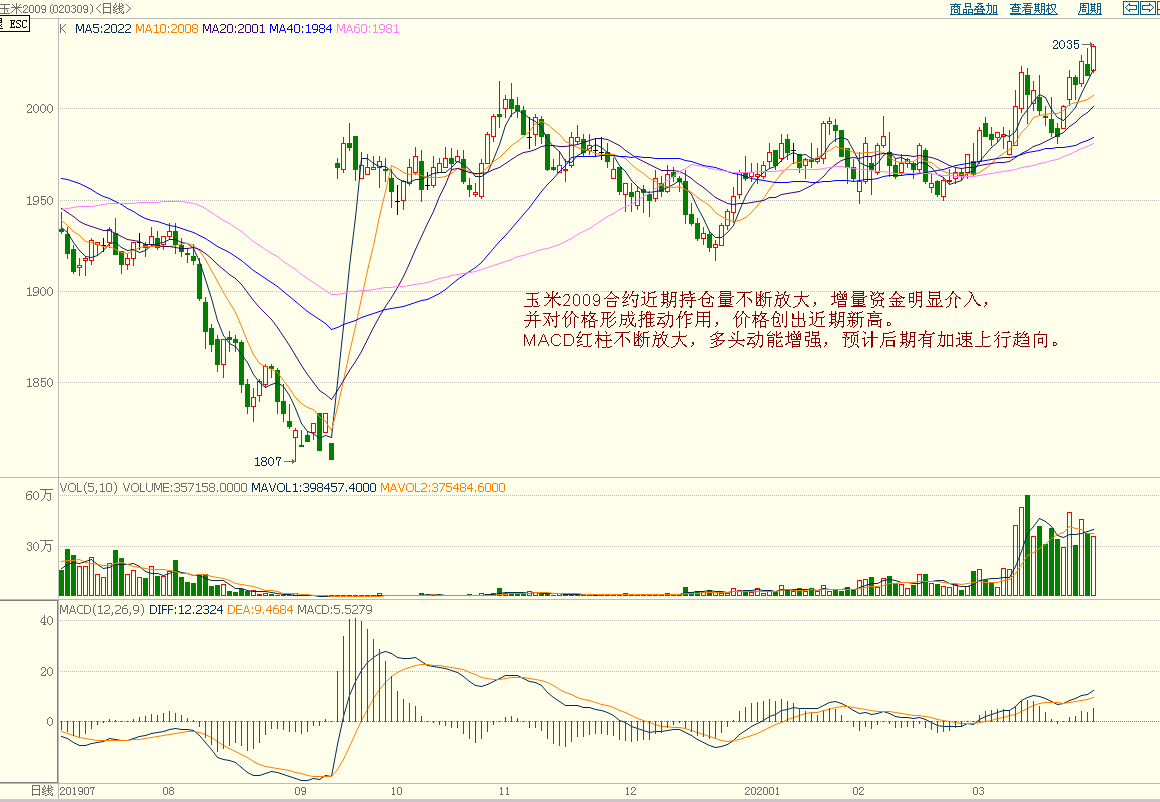
Task: Expand the 周期 period selector
Action: point(1089,9)
